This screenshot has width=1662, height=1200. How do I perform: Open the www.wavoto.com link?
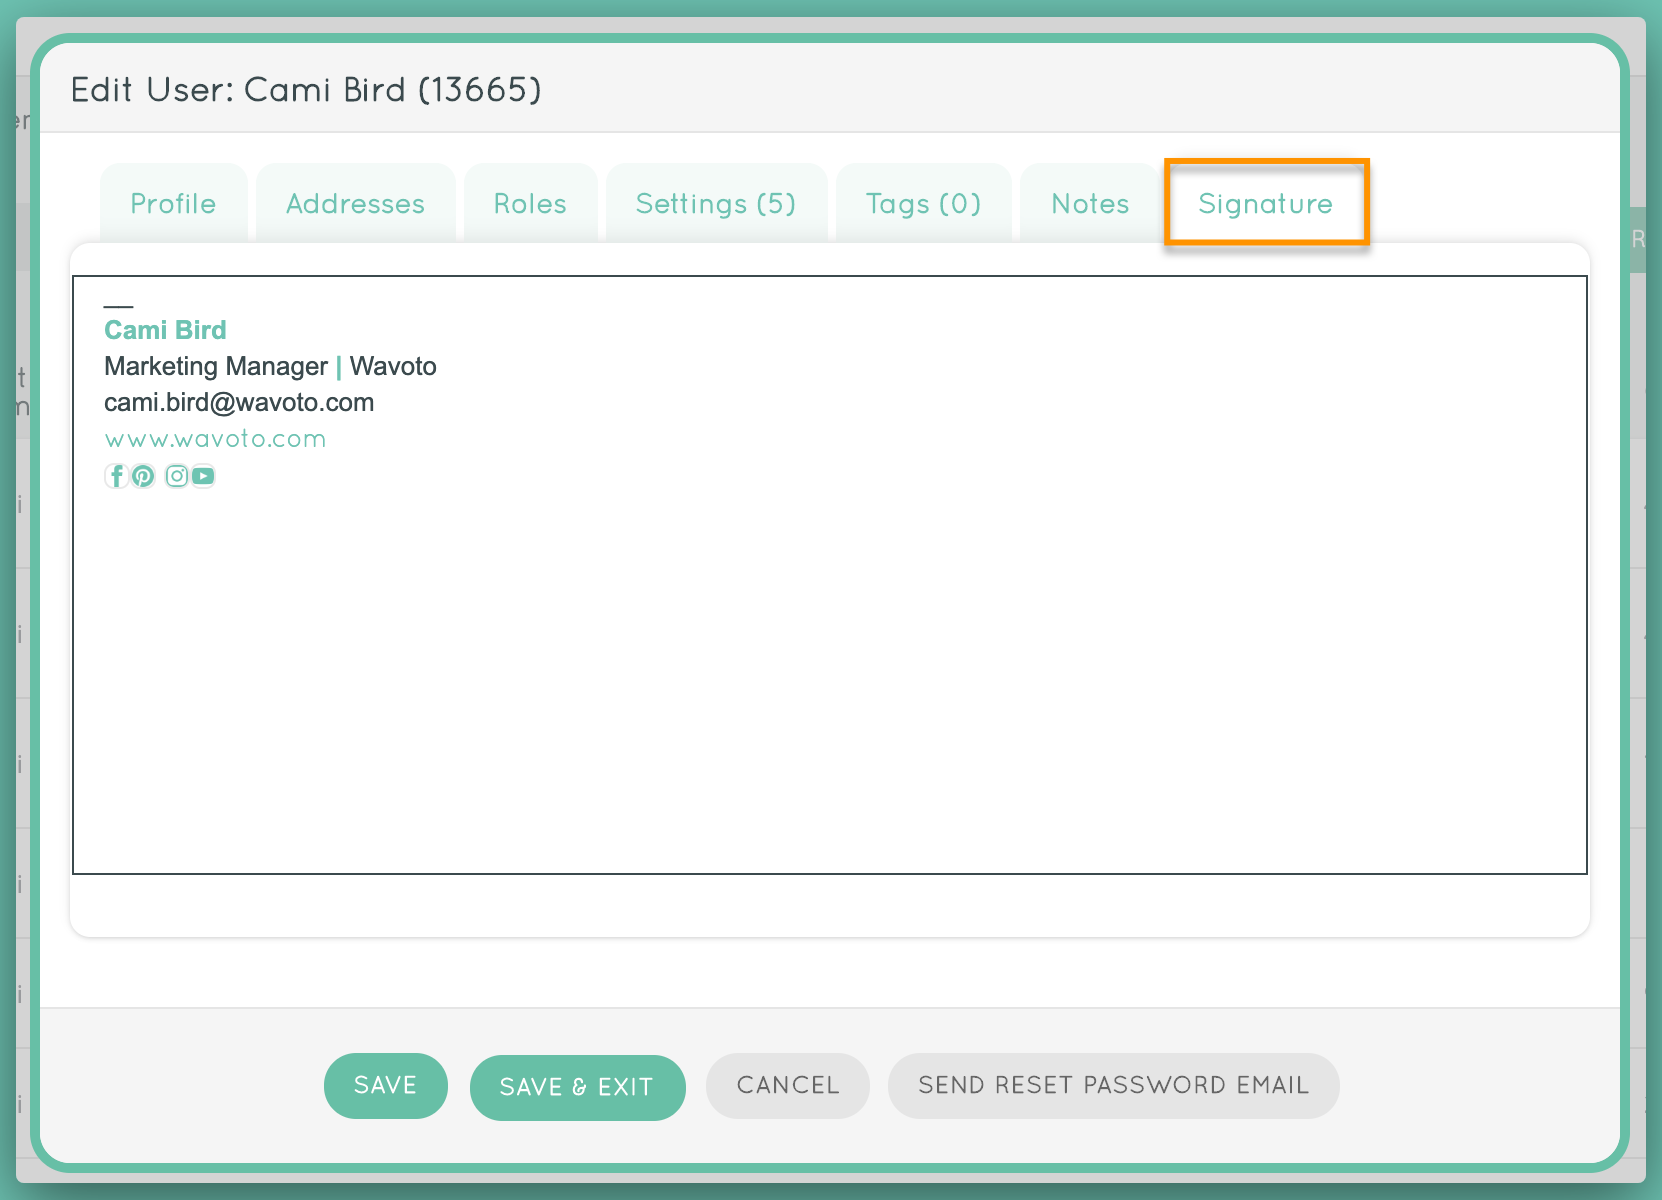coord(215,439)
